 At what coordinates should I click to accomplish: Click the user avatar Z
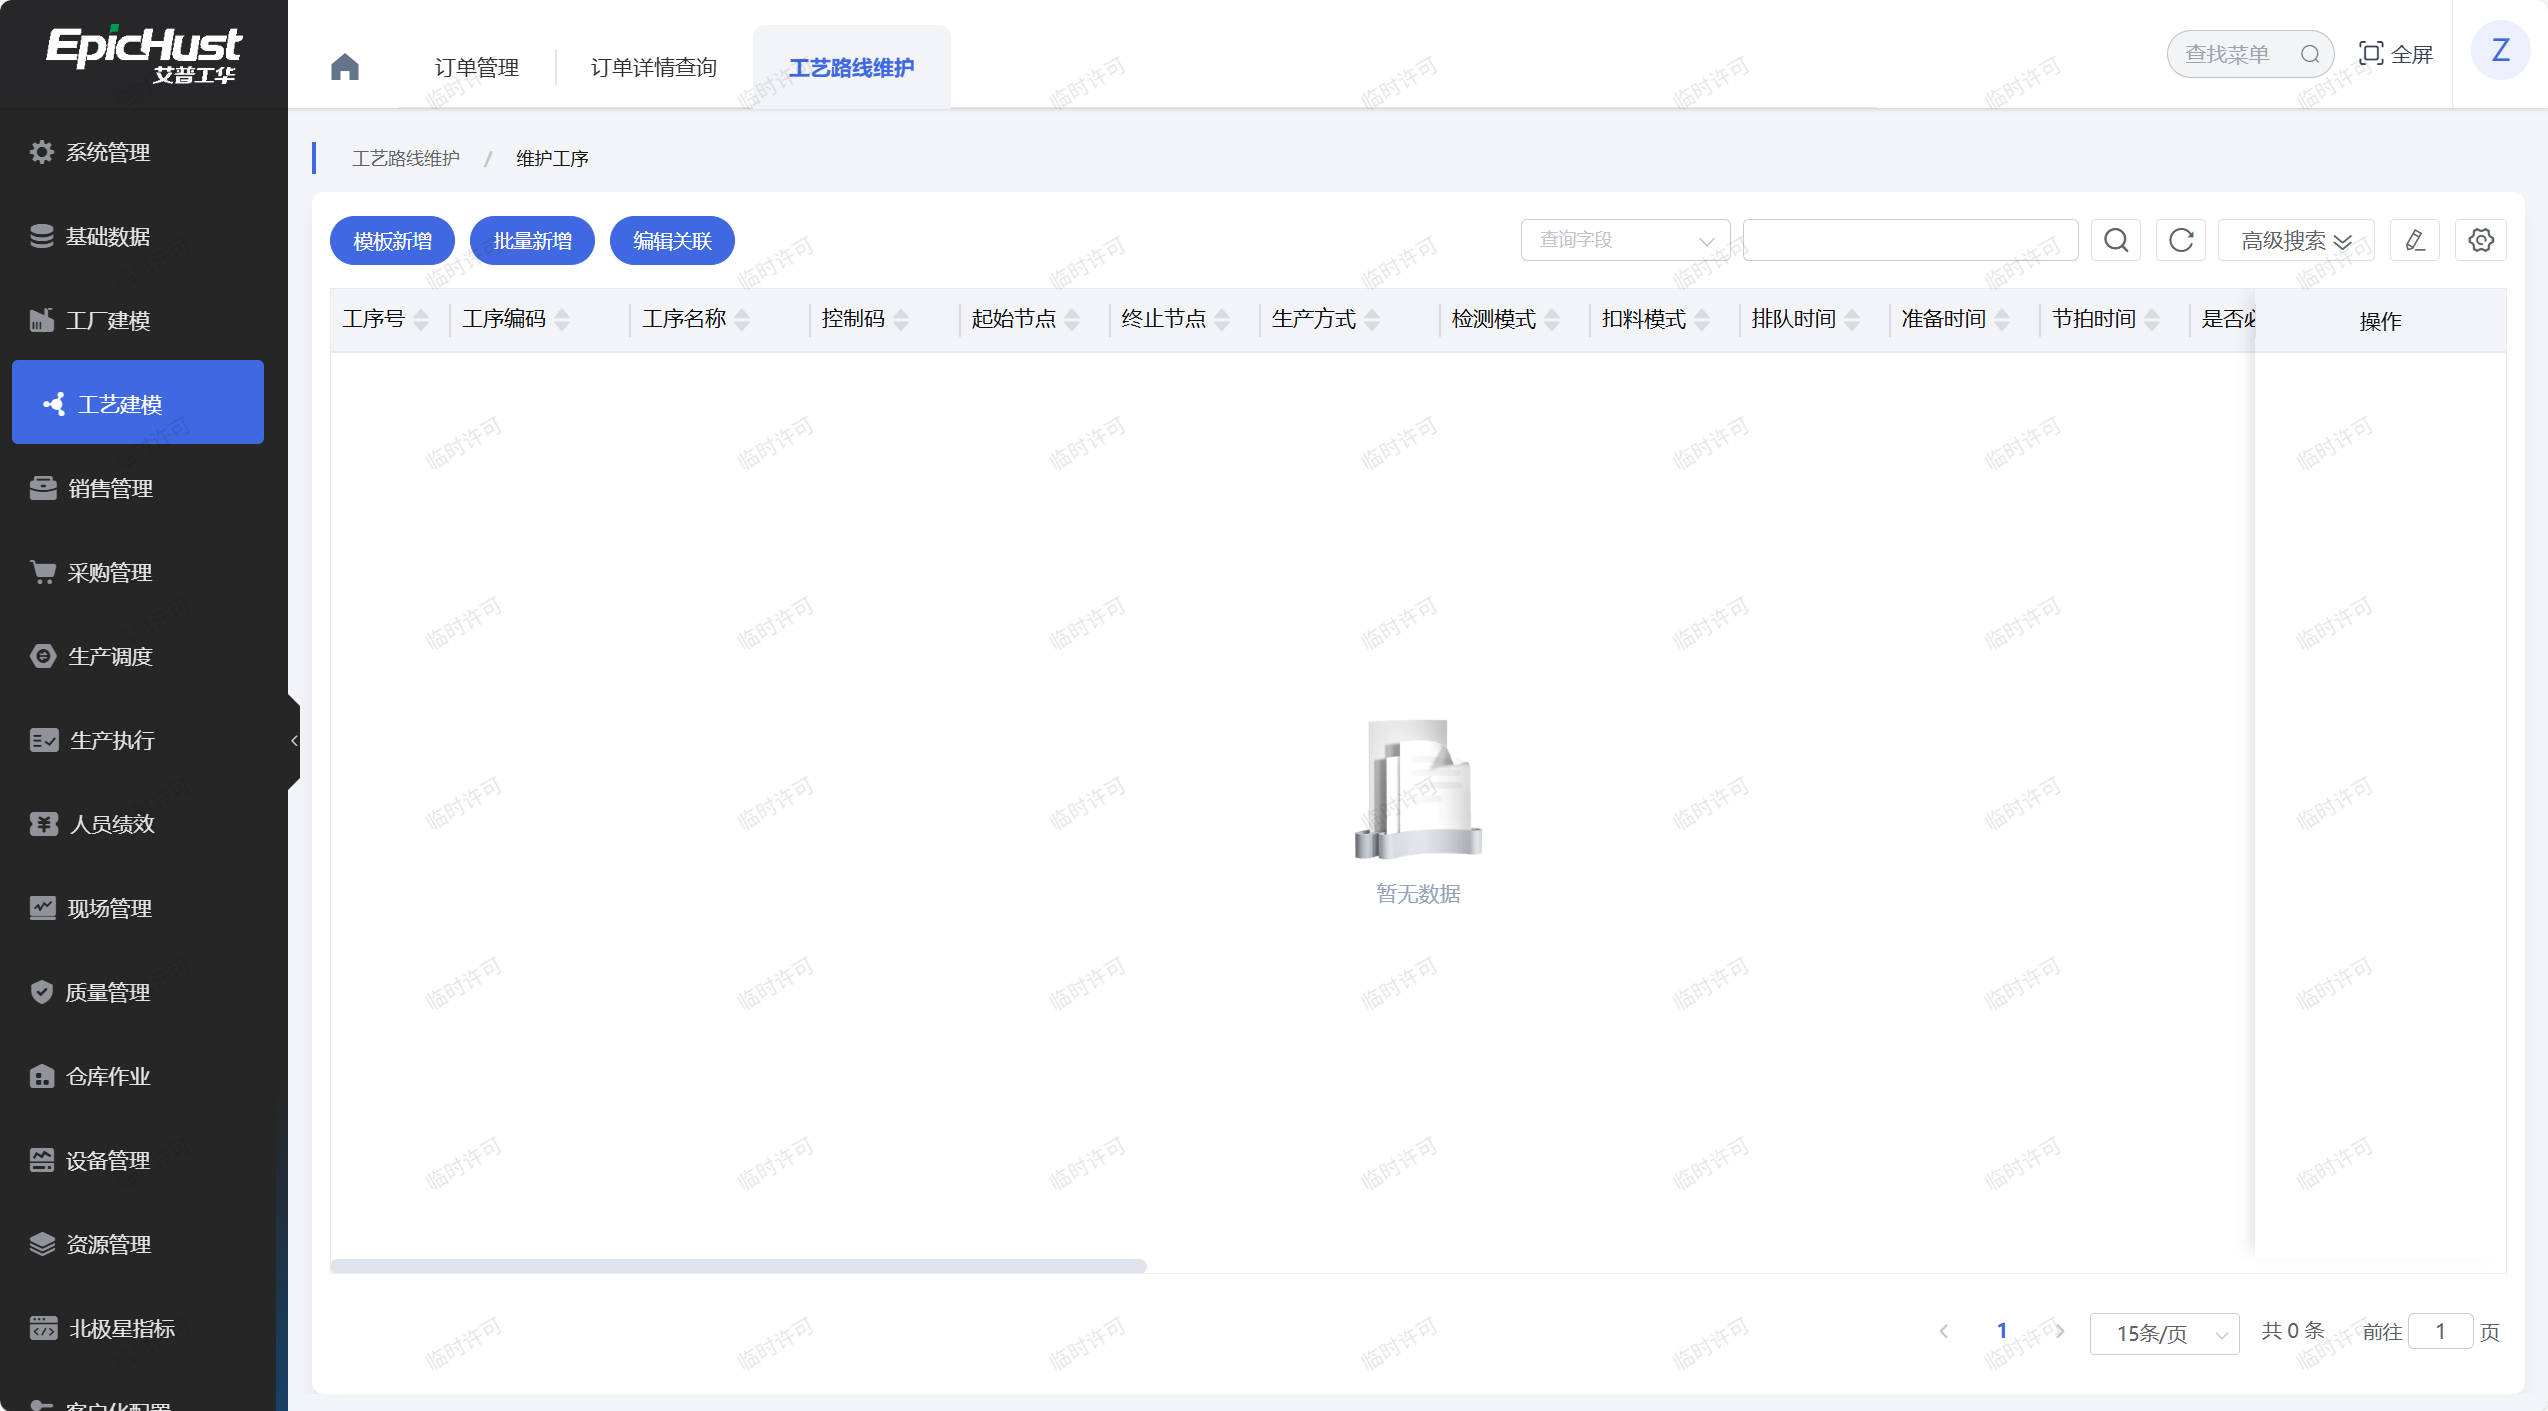(2500, 51)
